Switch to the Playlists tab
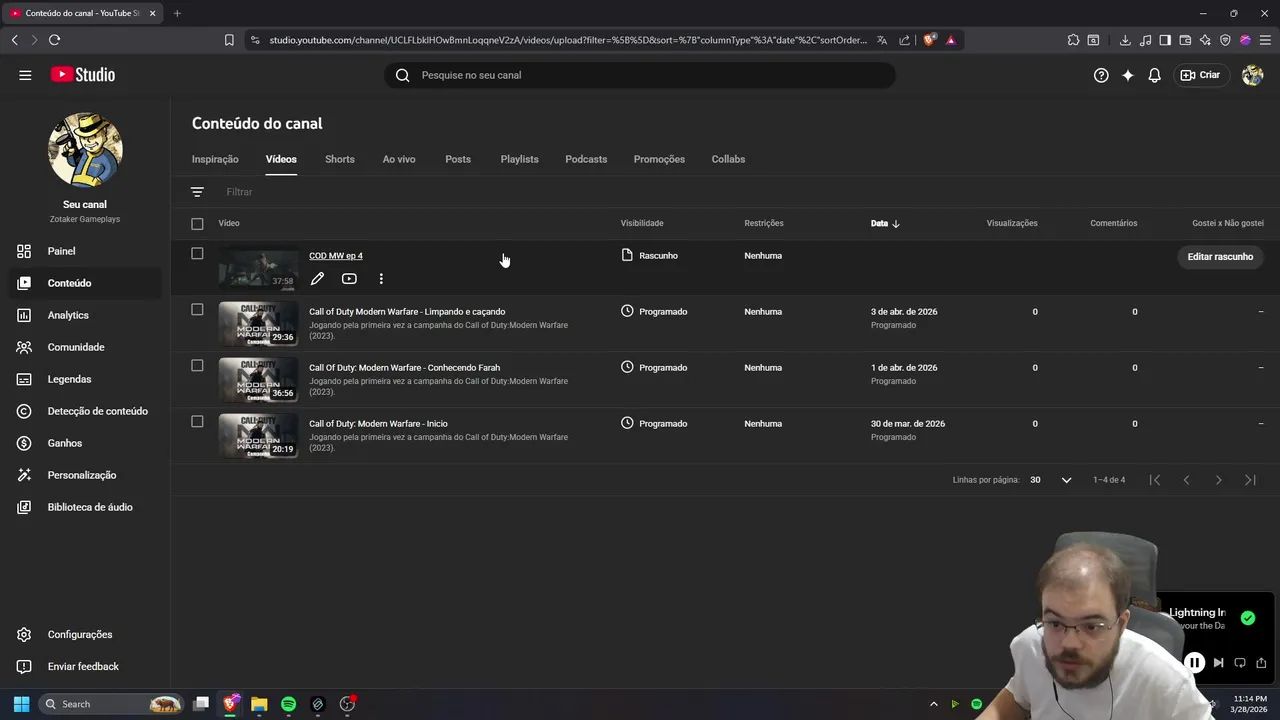 [519, 159]
